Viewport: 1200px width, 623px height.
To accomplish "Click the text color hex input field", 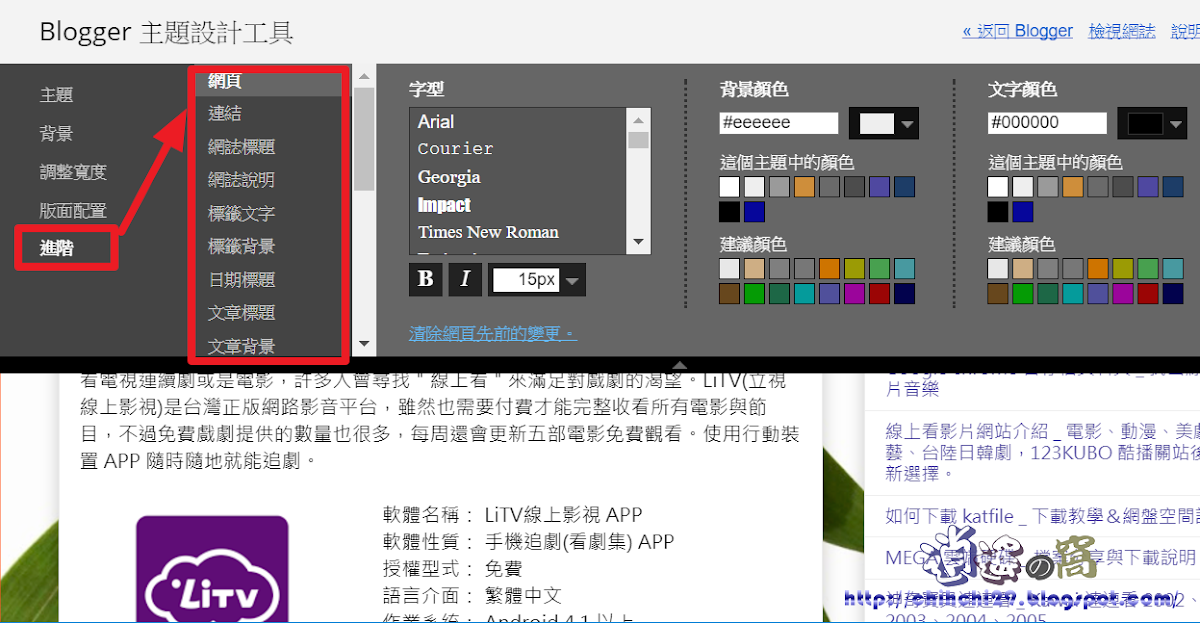I will pos(1047,123).
